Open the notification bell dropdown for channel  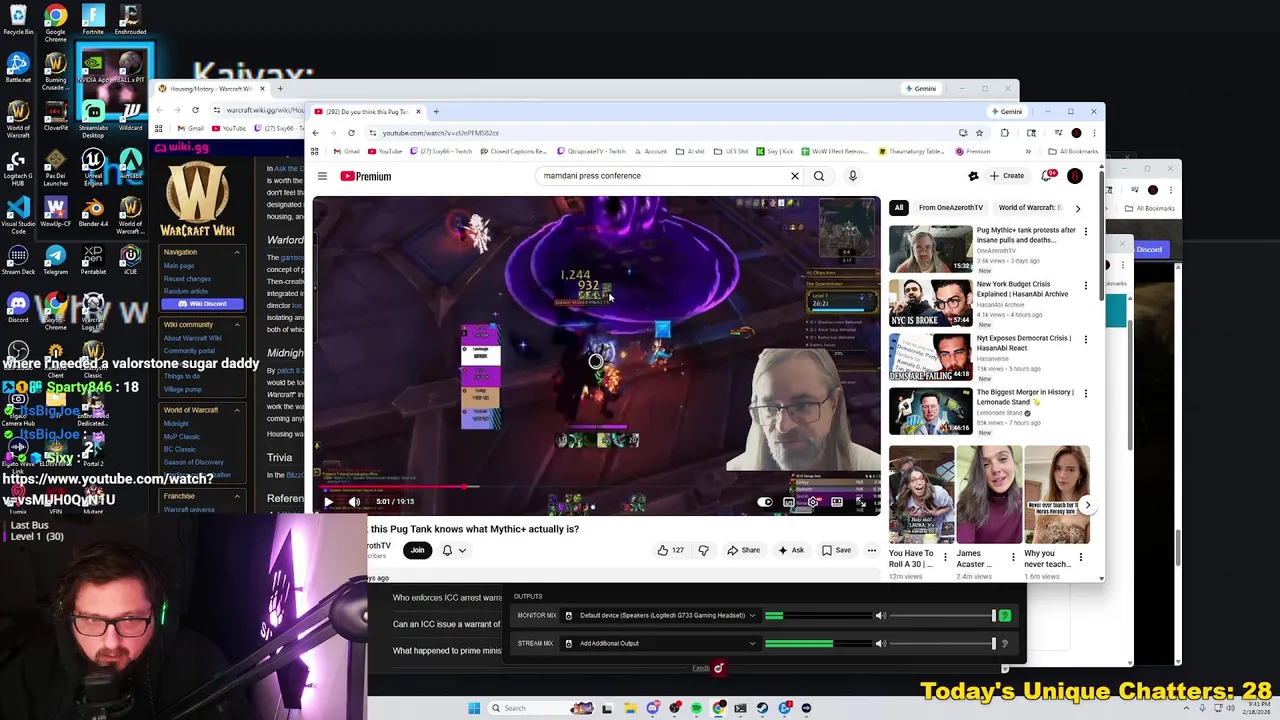click(453, 550)
